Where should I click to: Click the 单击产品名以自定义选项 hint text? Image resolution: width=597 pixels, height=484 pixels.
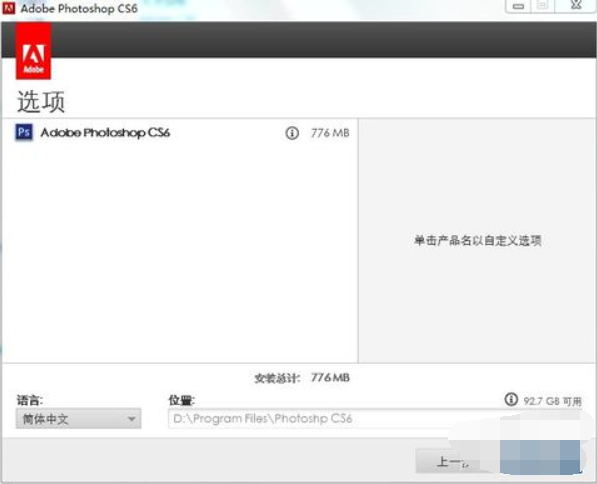tap(478, 240)
